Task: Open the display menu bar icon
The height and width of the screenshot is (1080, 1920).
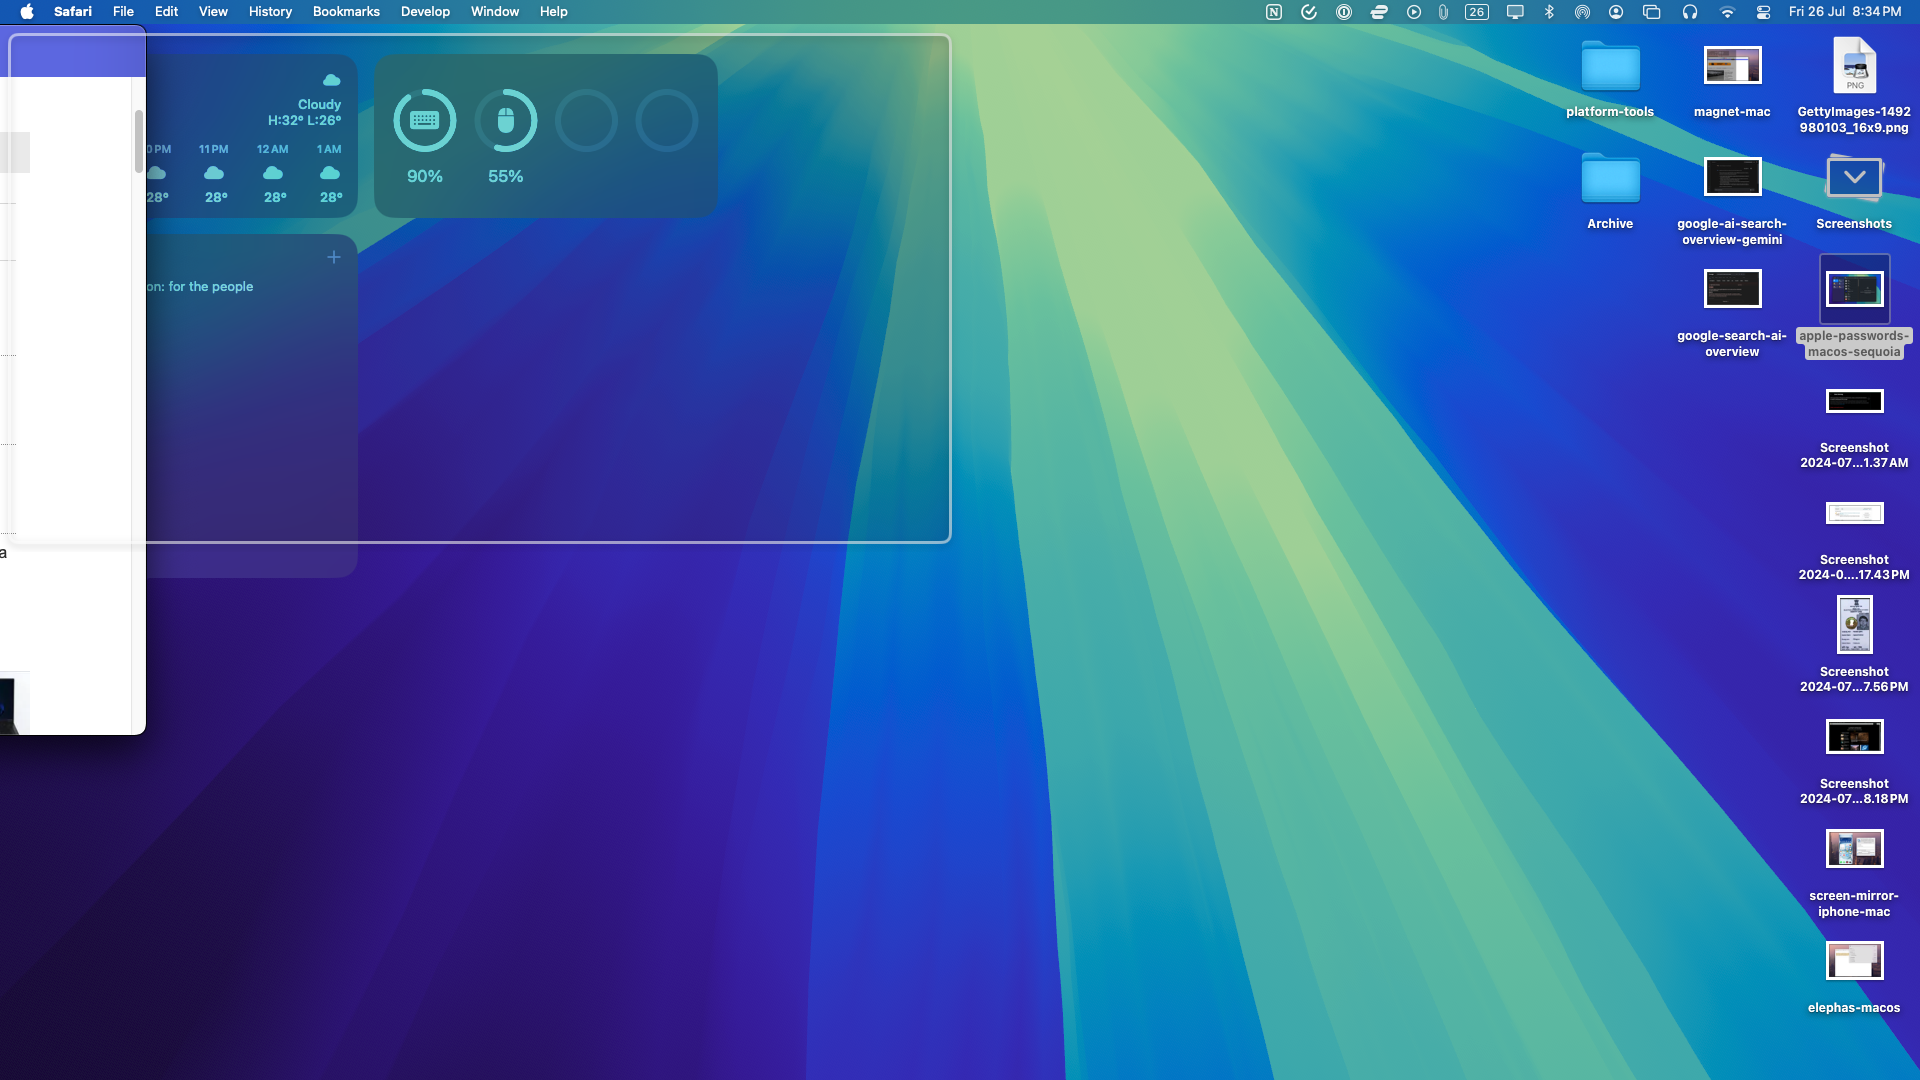Action: coord(1515,12)
